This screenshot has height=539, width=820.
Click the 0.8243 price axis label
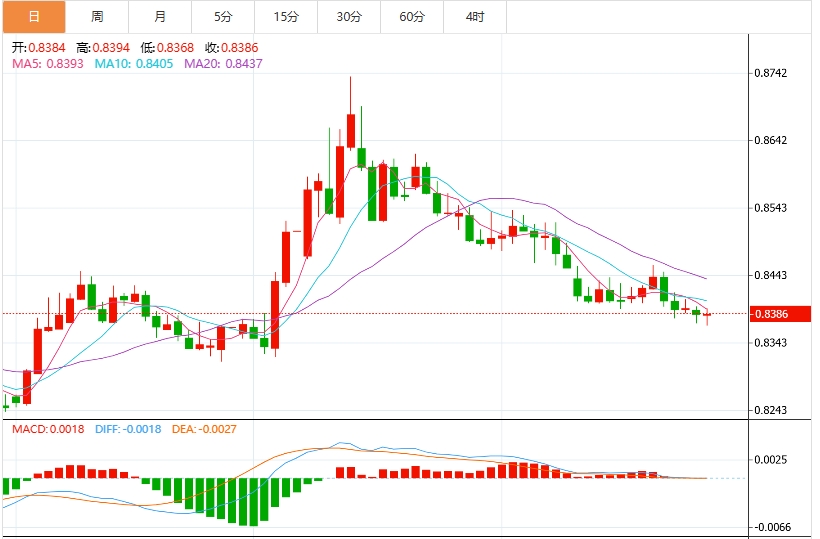coord(770,410)
